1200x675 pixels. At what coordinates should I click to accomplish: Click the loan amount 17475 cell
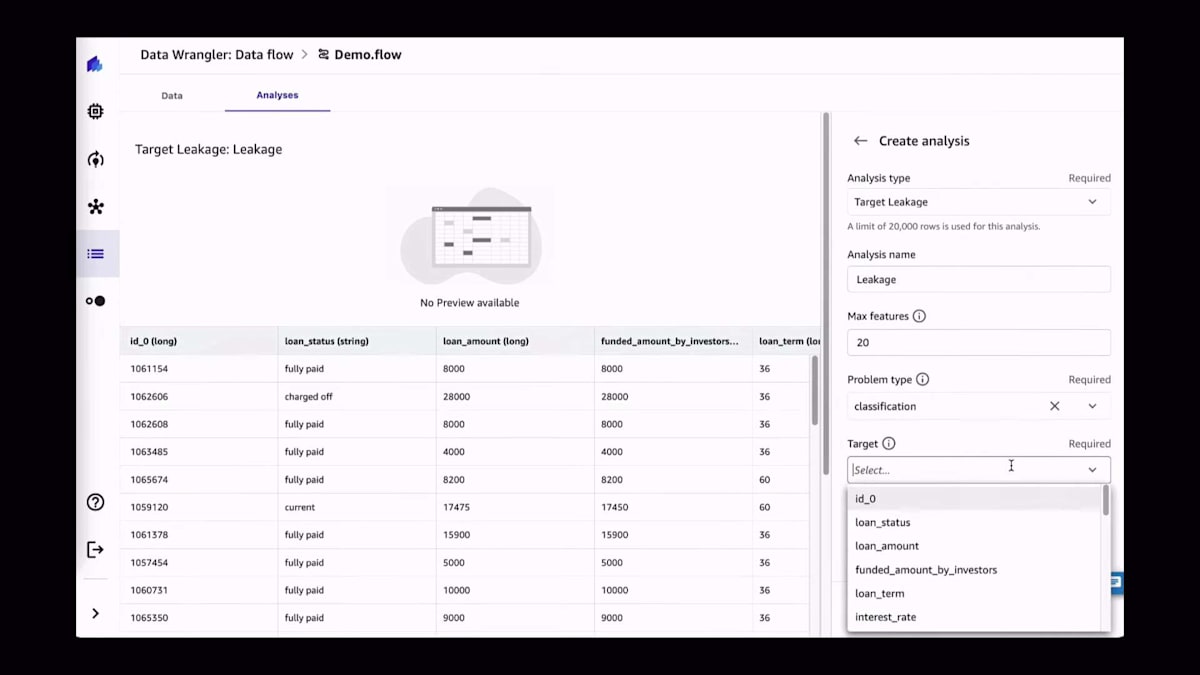tap(515, 507)
